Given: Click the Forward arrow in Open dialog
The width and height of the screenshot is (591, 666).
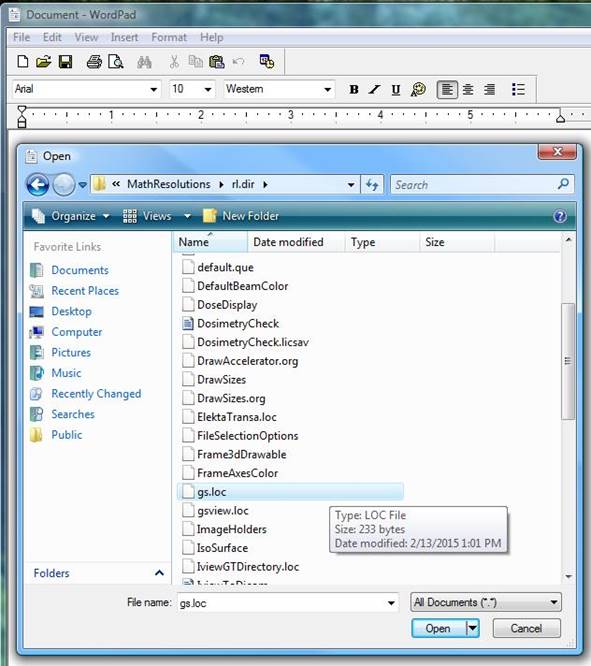Looking at the screenshot, I should tap(64, 185).
